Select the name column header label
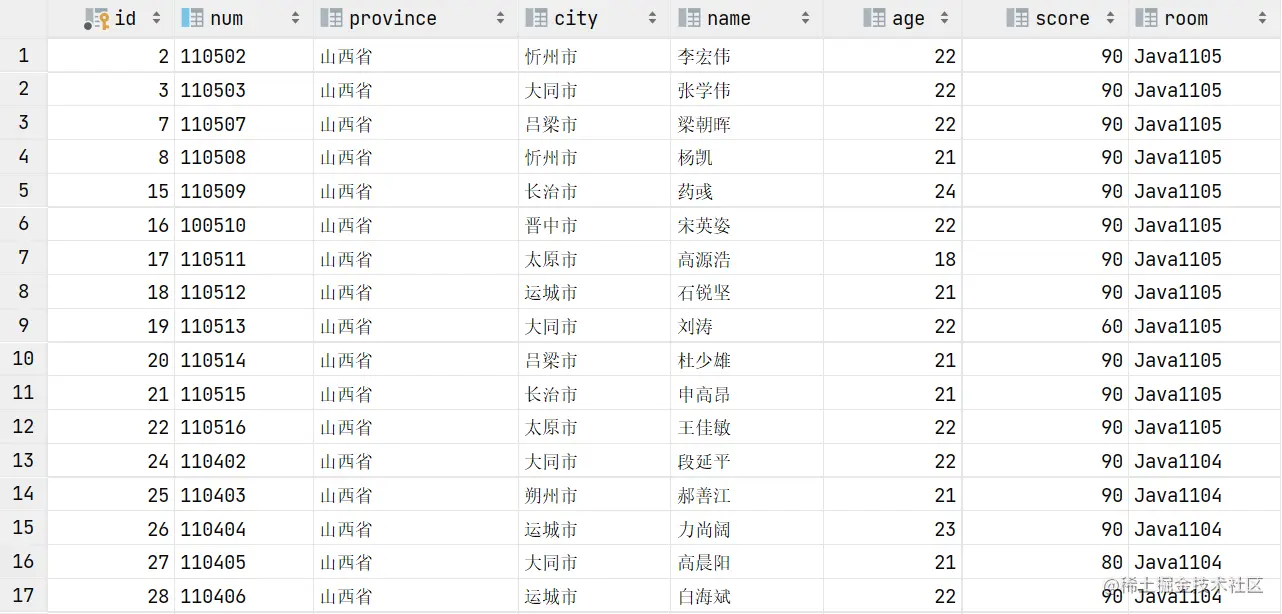The height and width of the screenshot is (614, 1282). (x=728, y=19)
